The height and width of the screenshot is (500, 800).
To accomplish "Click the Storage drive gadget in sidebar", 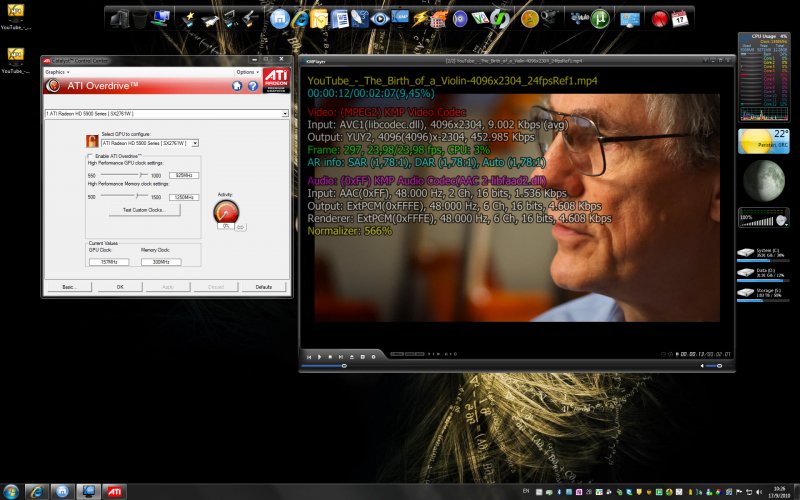I will 763,293.
